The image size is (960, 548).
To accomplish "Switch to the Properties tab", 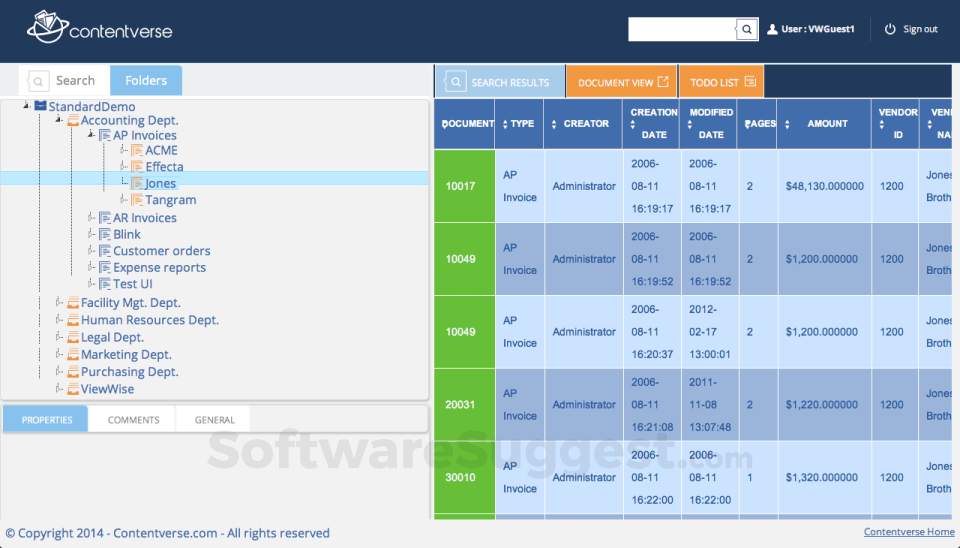I will tap(47, 419).
